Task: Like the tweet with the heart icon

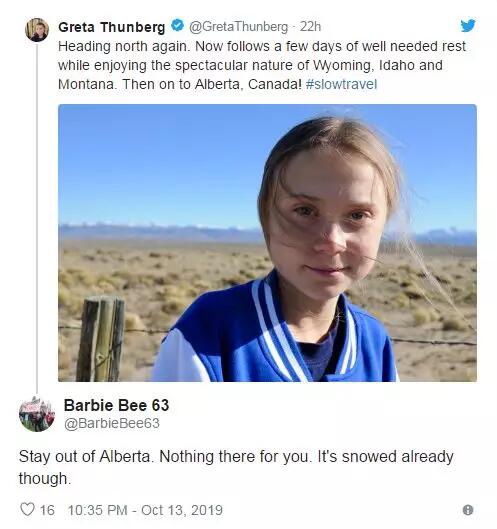Action: point(27,509)
